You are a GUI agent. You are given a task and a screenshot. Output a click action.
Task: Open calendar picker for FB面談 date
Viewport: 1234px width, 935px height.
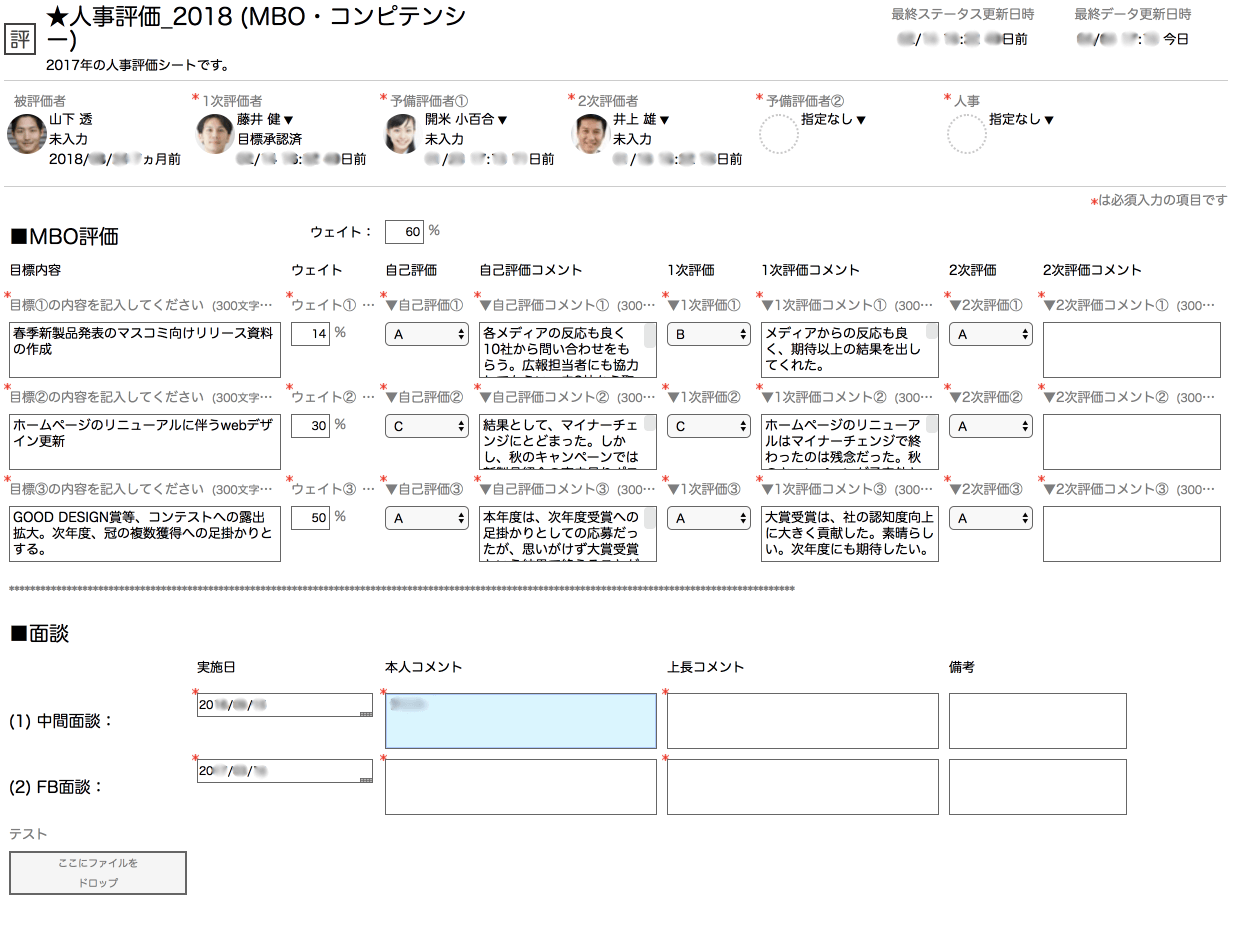[x=366, y=778]
